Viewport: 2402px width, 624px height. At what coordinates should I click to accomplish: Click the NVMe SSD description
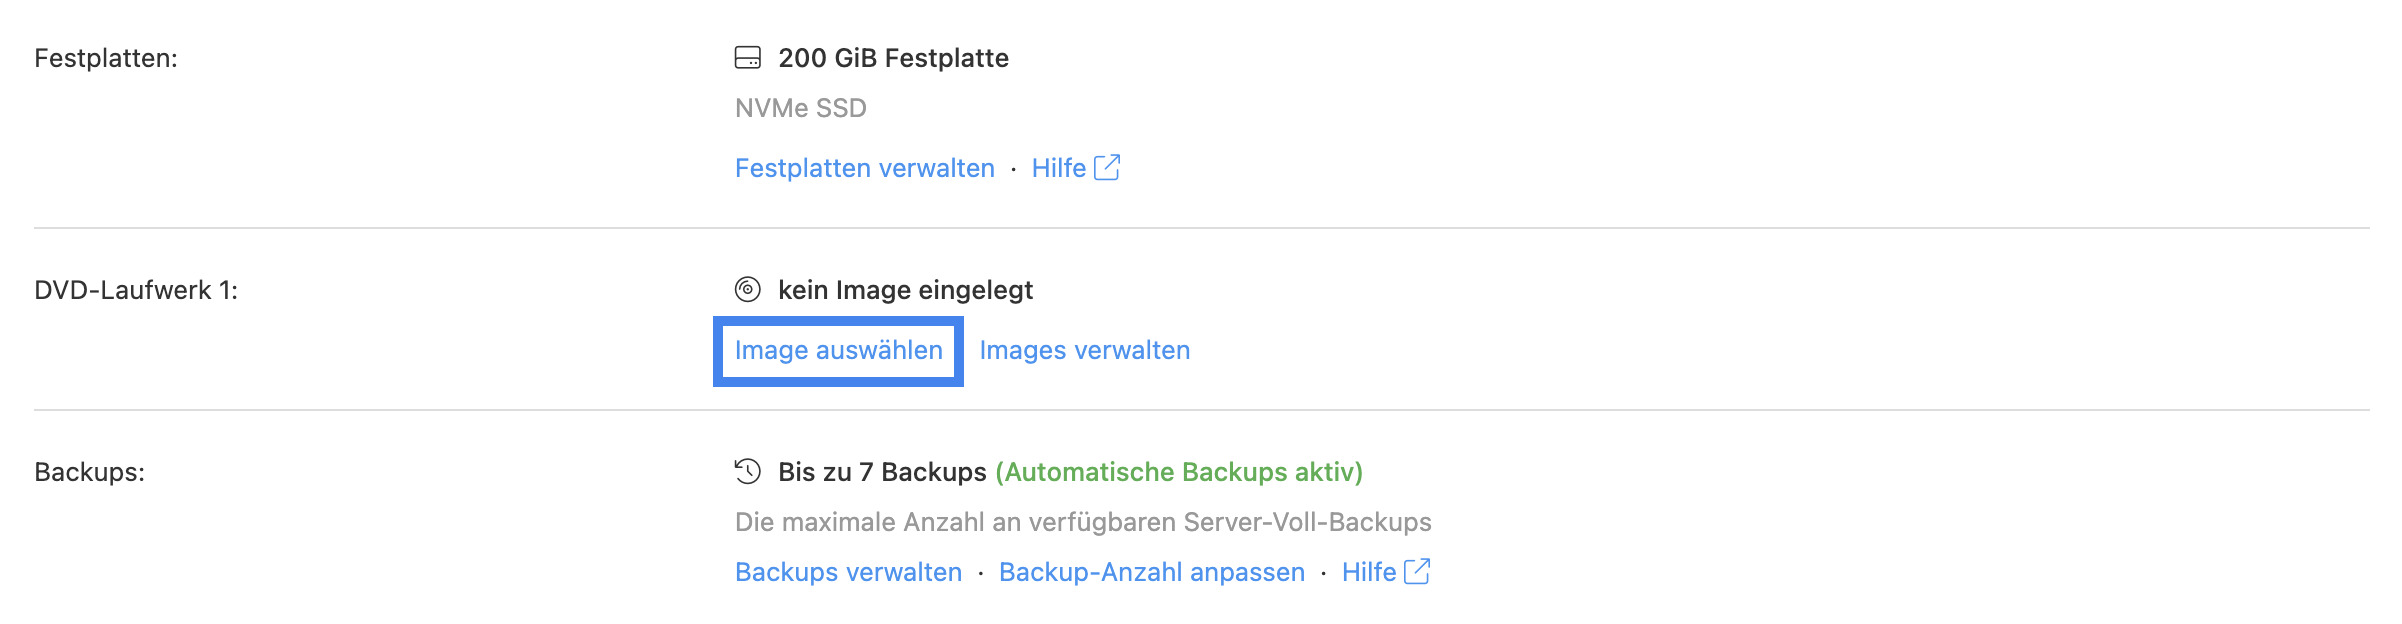(801, 108)
